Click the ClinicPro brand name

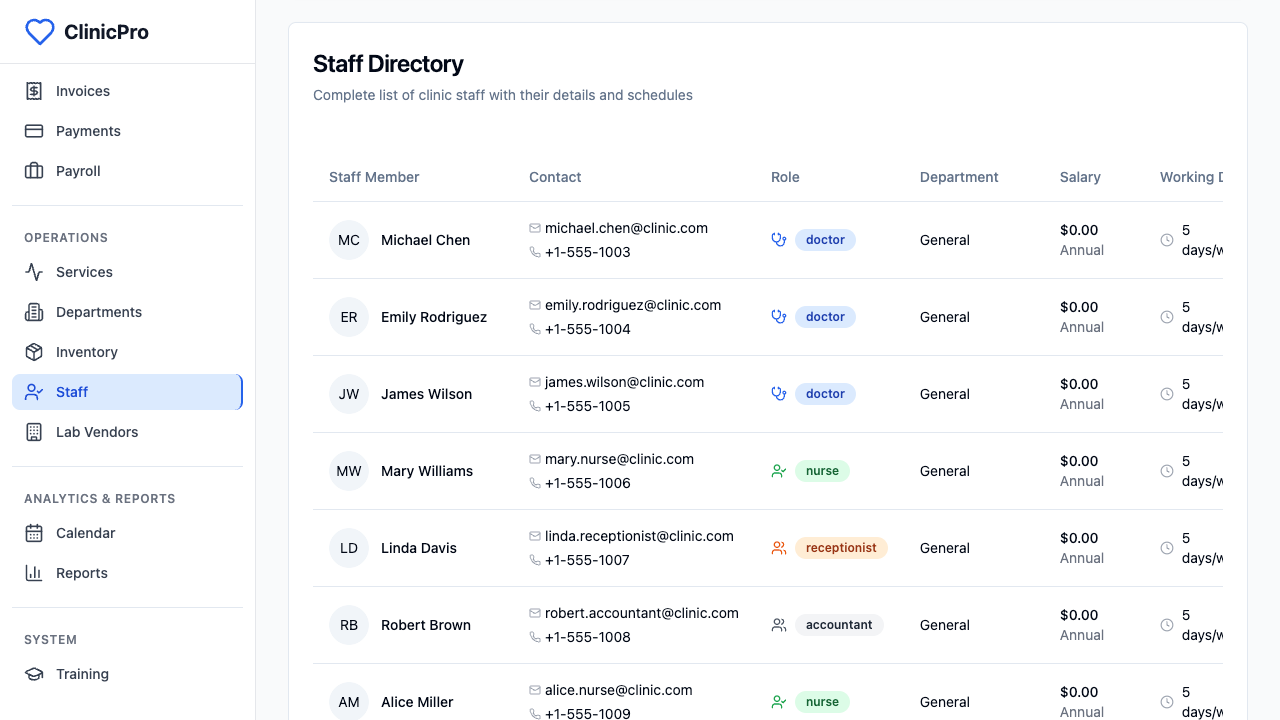pos(106,32)
